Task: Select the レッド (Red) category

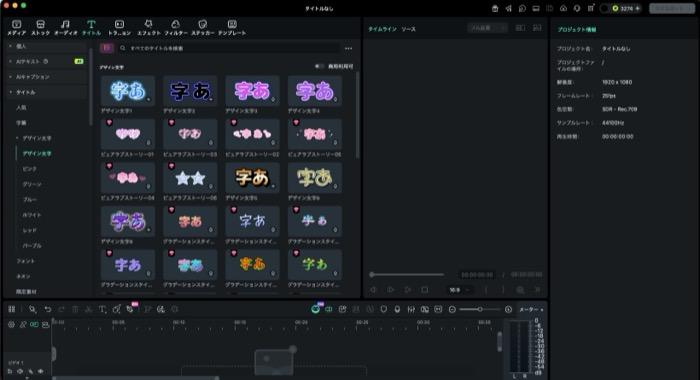Action: pyautogui.click(x=30, y=230)
